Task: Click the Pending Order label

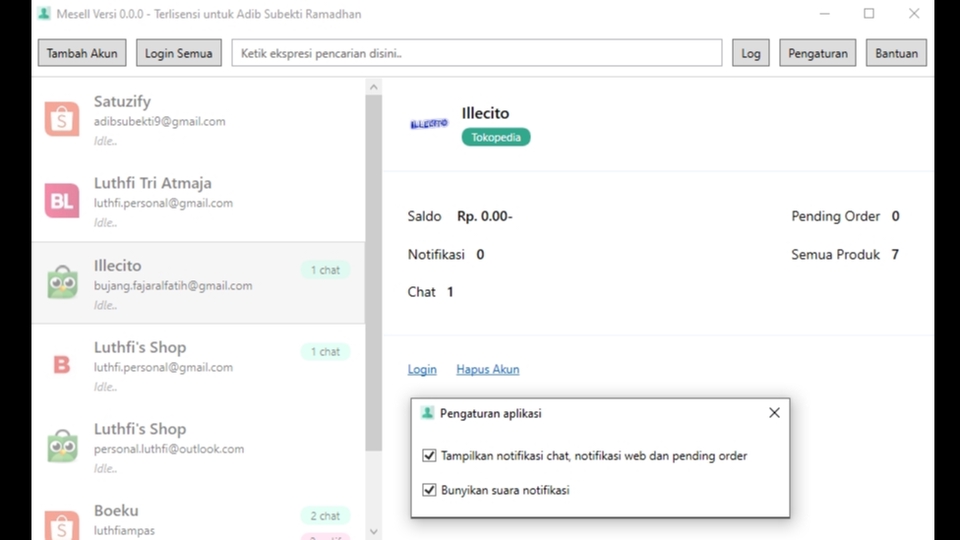Action: tap(836, 216)
